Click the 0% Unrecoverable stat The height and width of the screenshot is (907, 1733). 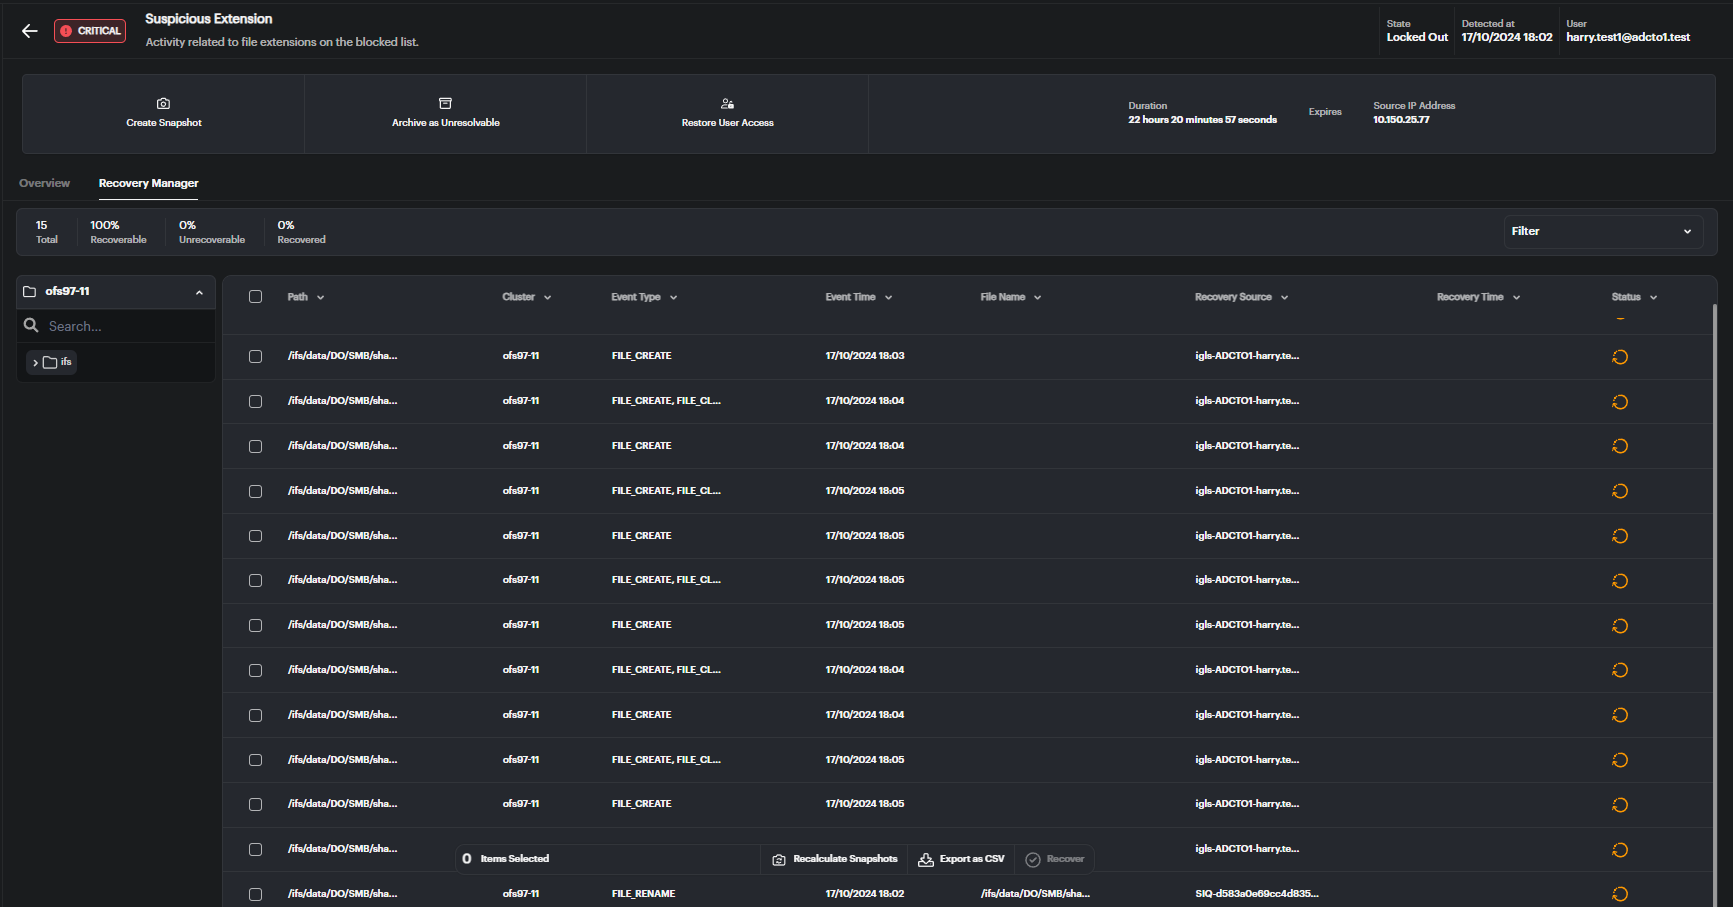point(212,232)
